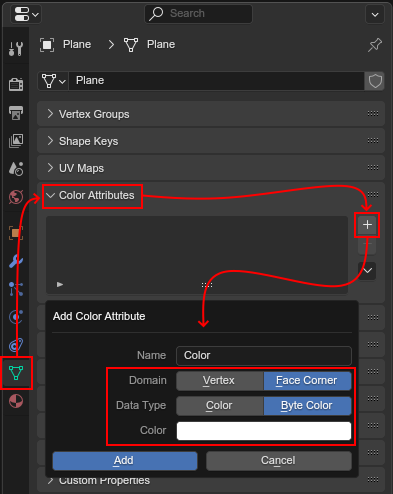Set Domain to Vertex

coord(220,380)
